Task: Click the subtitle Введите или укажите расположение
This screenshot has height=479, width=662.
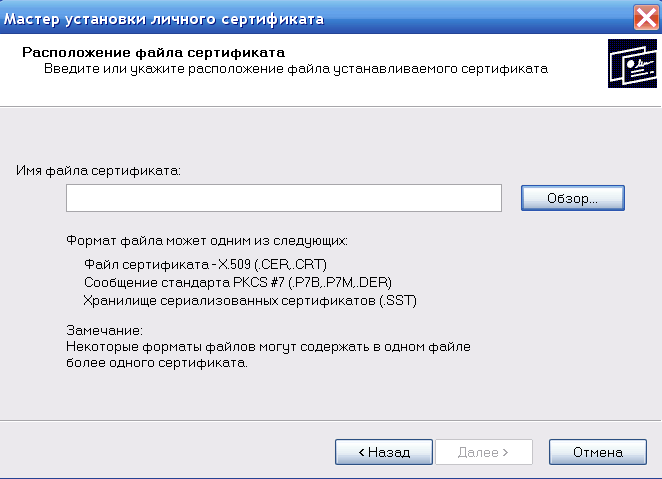Action: tap(296, 69)
